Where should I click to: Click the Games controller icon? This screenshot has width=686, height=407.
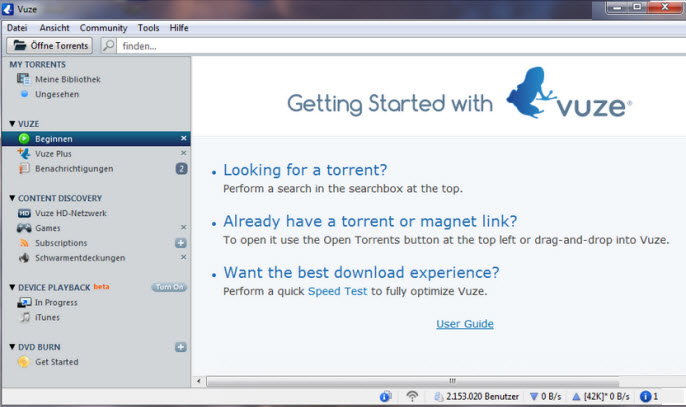(x=24, y=228)
